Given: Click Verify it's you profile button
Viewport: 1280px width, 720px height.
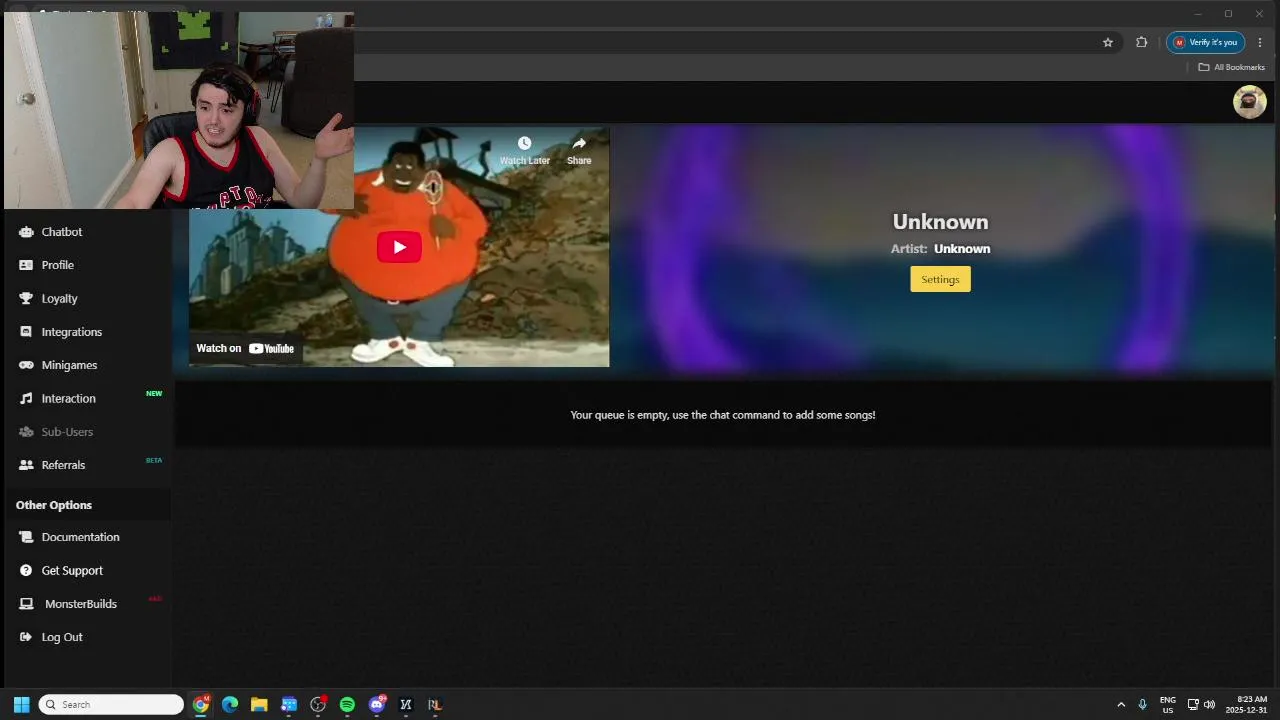Looking at the screenshot, I should pos(1205,42).
